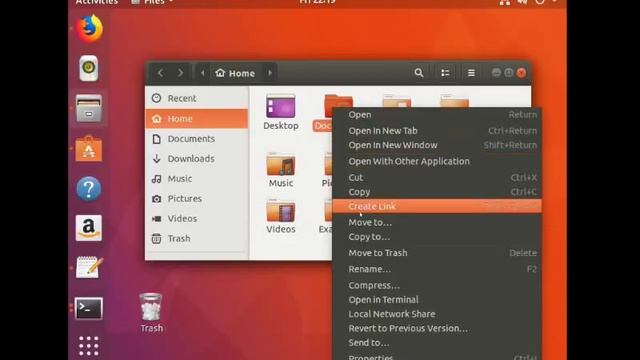The image size is (640, 360).
Task: Click right arrow of path bar
Action: [270, 73]
